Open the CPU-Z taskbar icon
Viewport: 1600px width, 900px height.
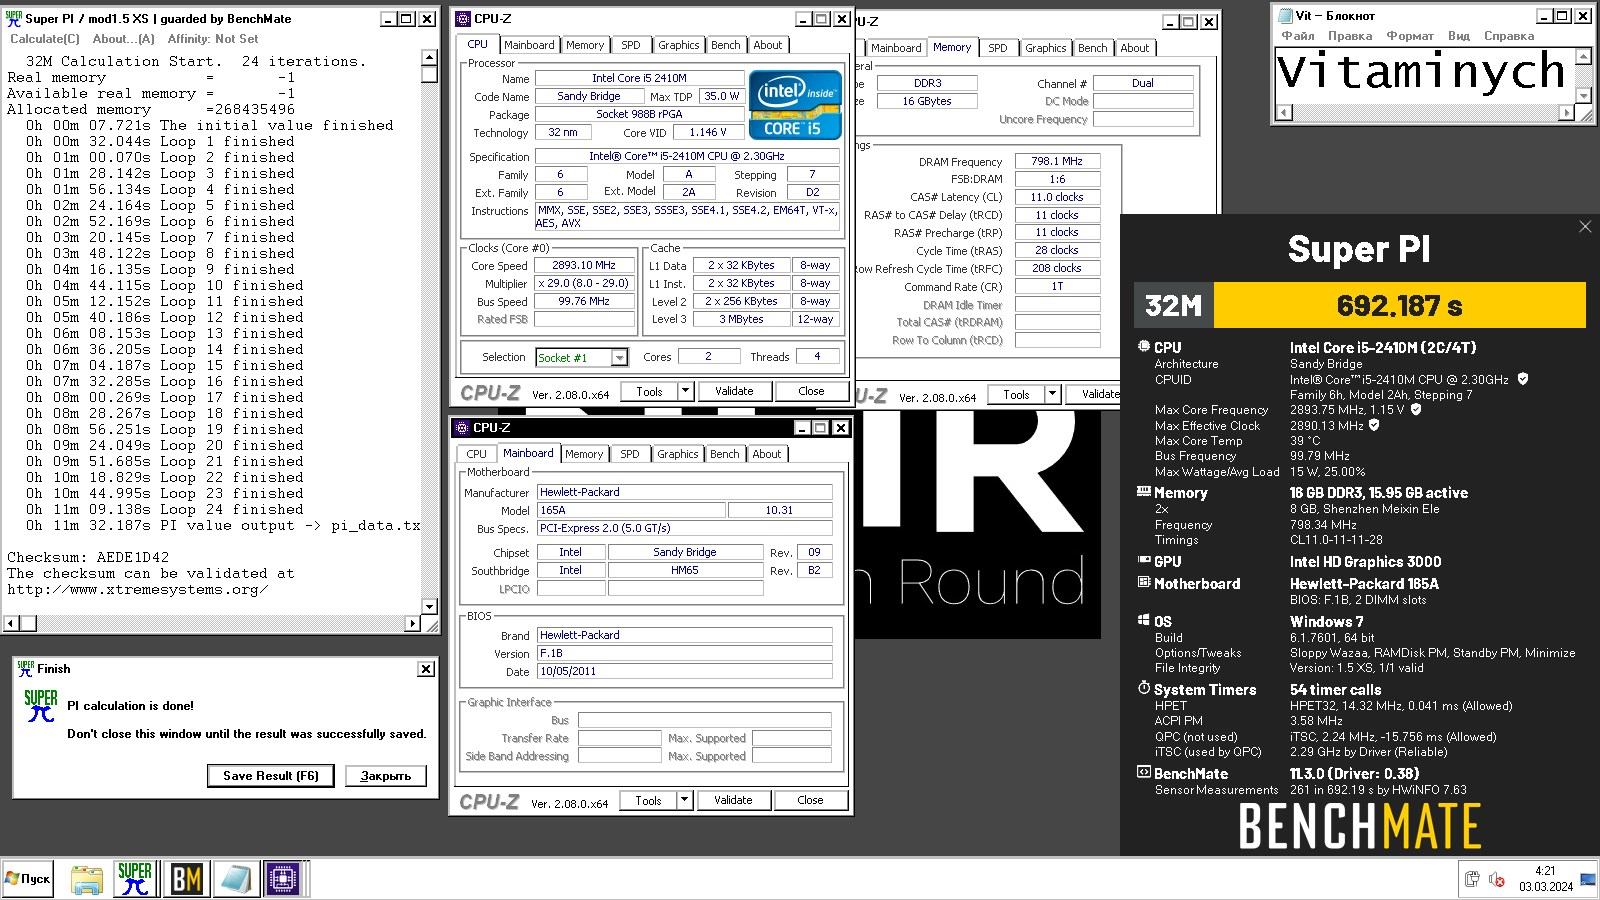(x=283, y=879)
